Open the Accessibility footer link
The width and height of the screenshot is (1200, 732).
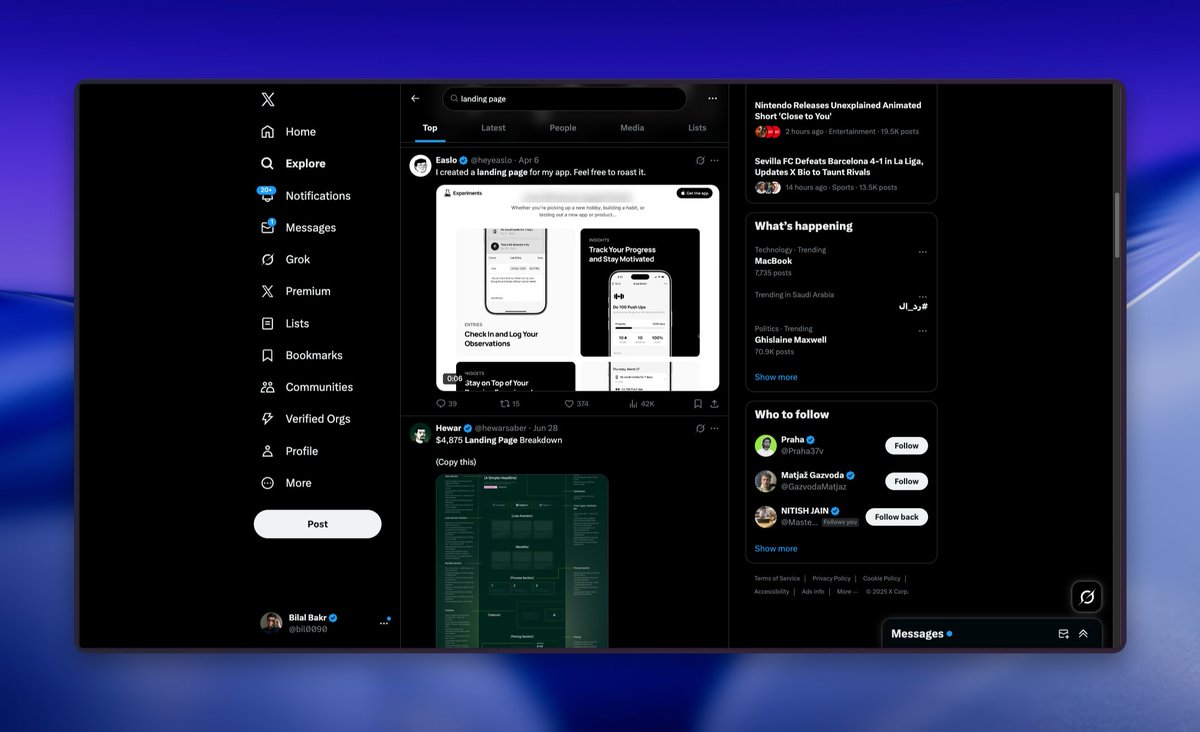[x=772, y=591]
